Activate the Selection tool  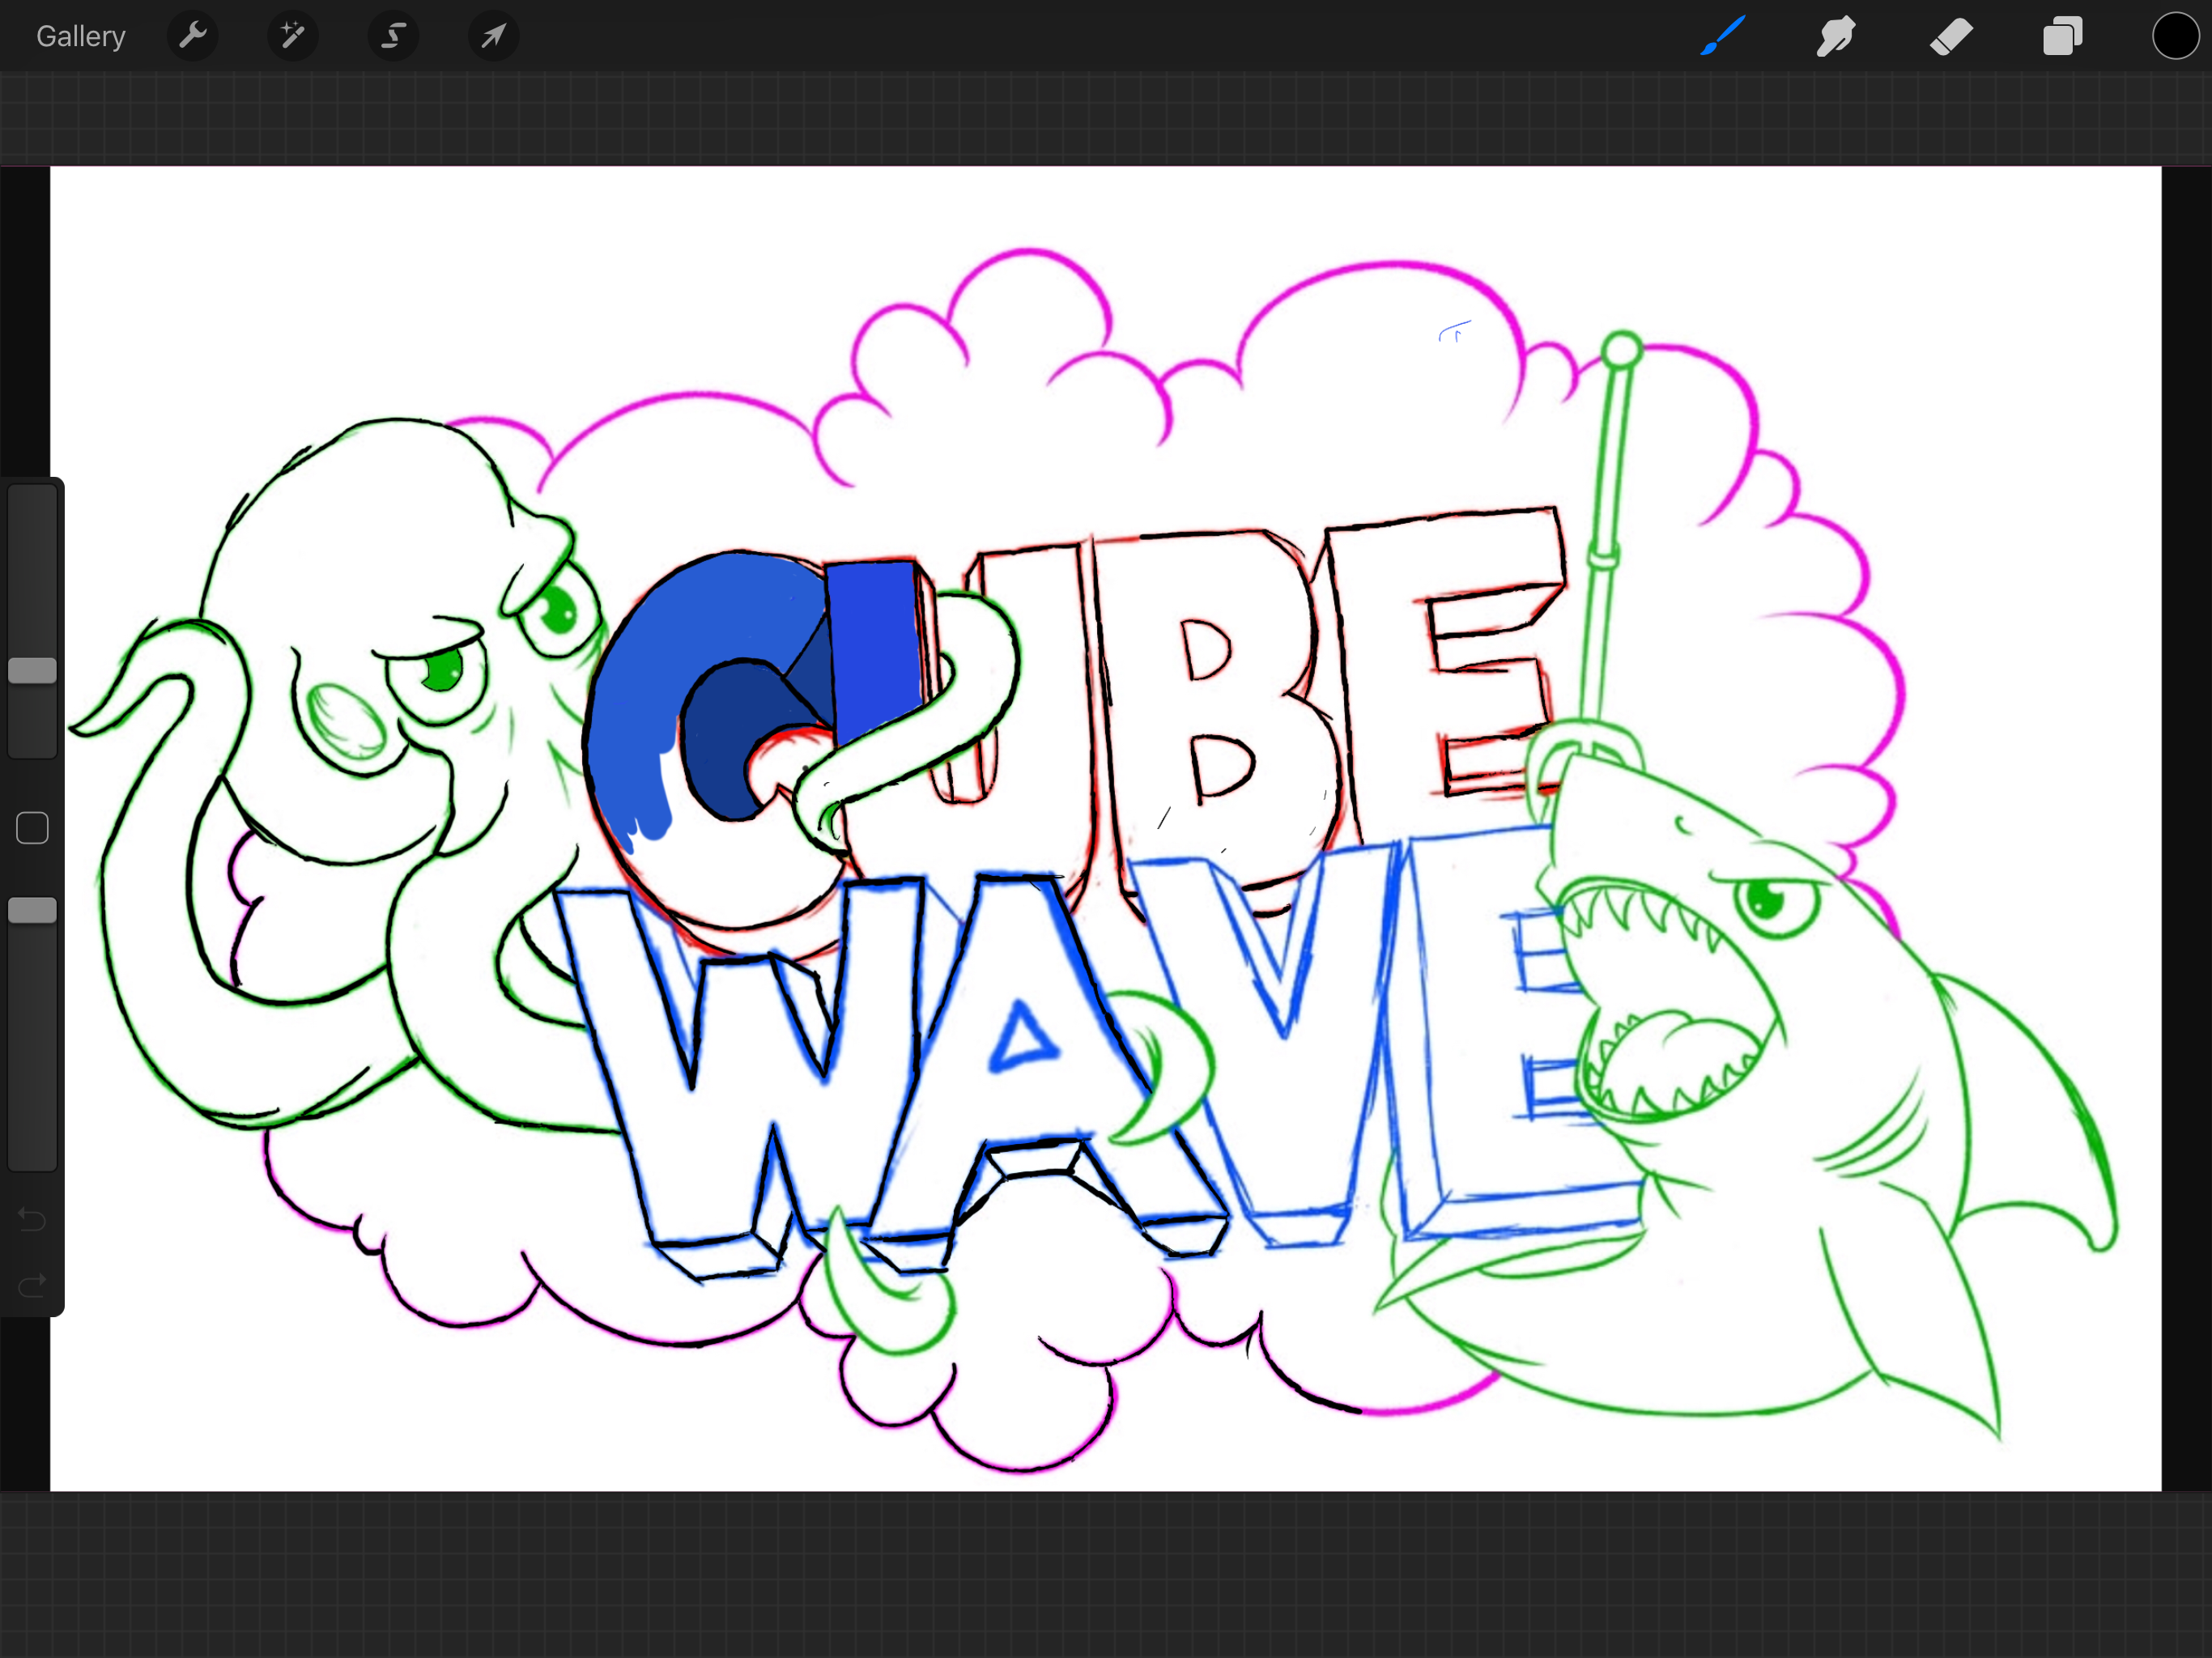click(x=393, y=37)
